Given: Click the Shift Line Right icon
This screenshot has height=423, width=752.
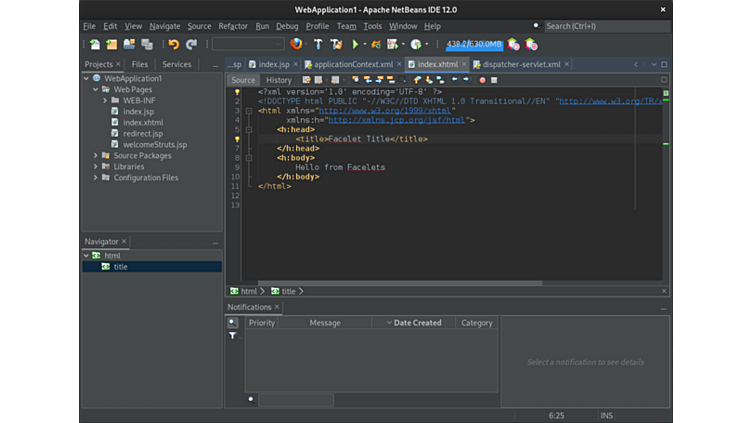Looking at the screenshot, I should pyautogui.click(x=466, y=80).
